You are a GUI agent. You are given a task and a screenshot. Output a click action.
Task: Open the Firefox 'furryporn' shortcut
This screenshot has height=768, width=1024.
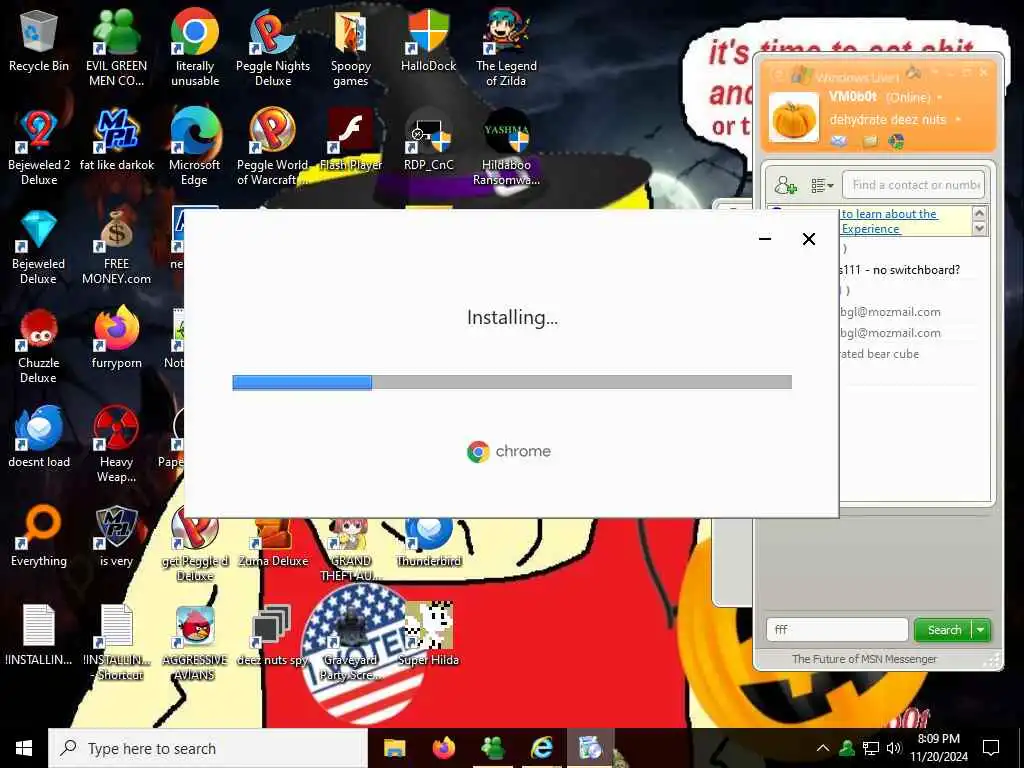tap(116, 338)
